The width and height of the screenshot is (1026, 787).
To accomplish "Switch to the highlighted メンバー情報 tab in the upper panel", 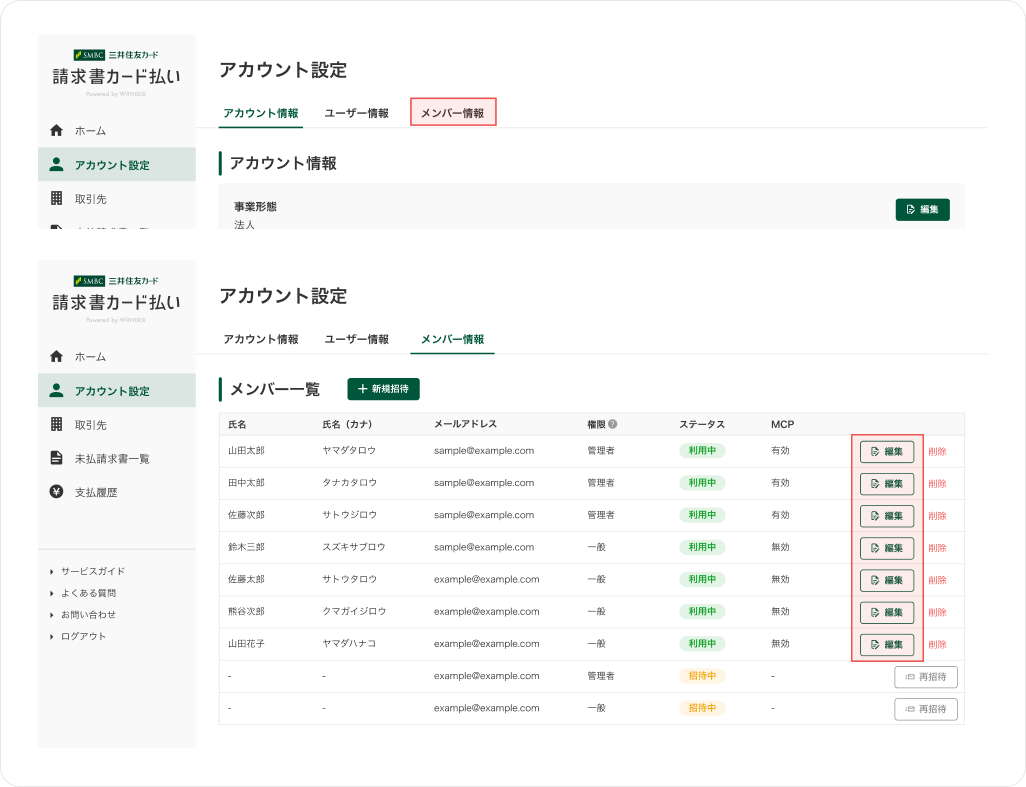I will tap(453, 113).
